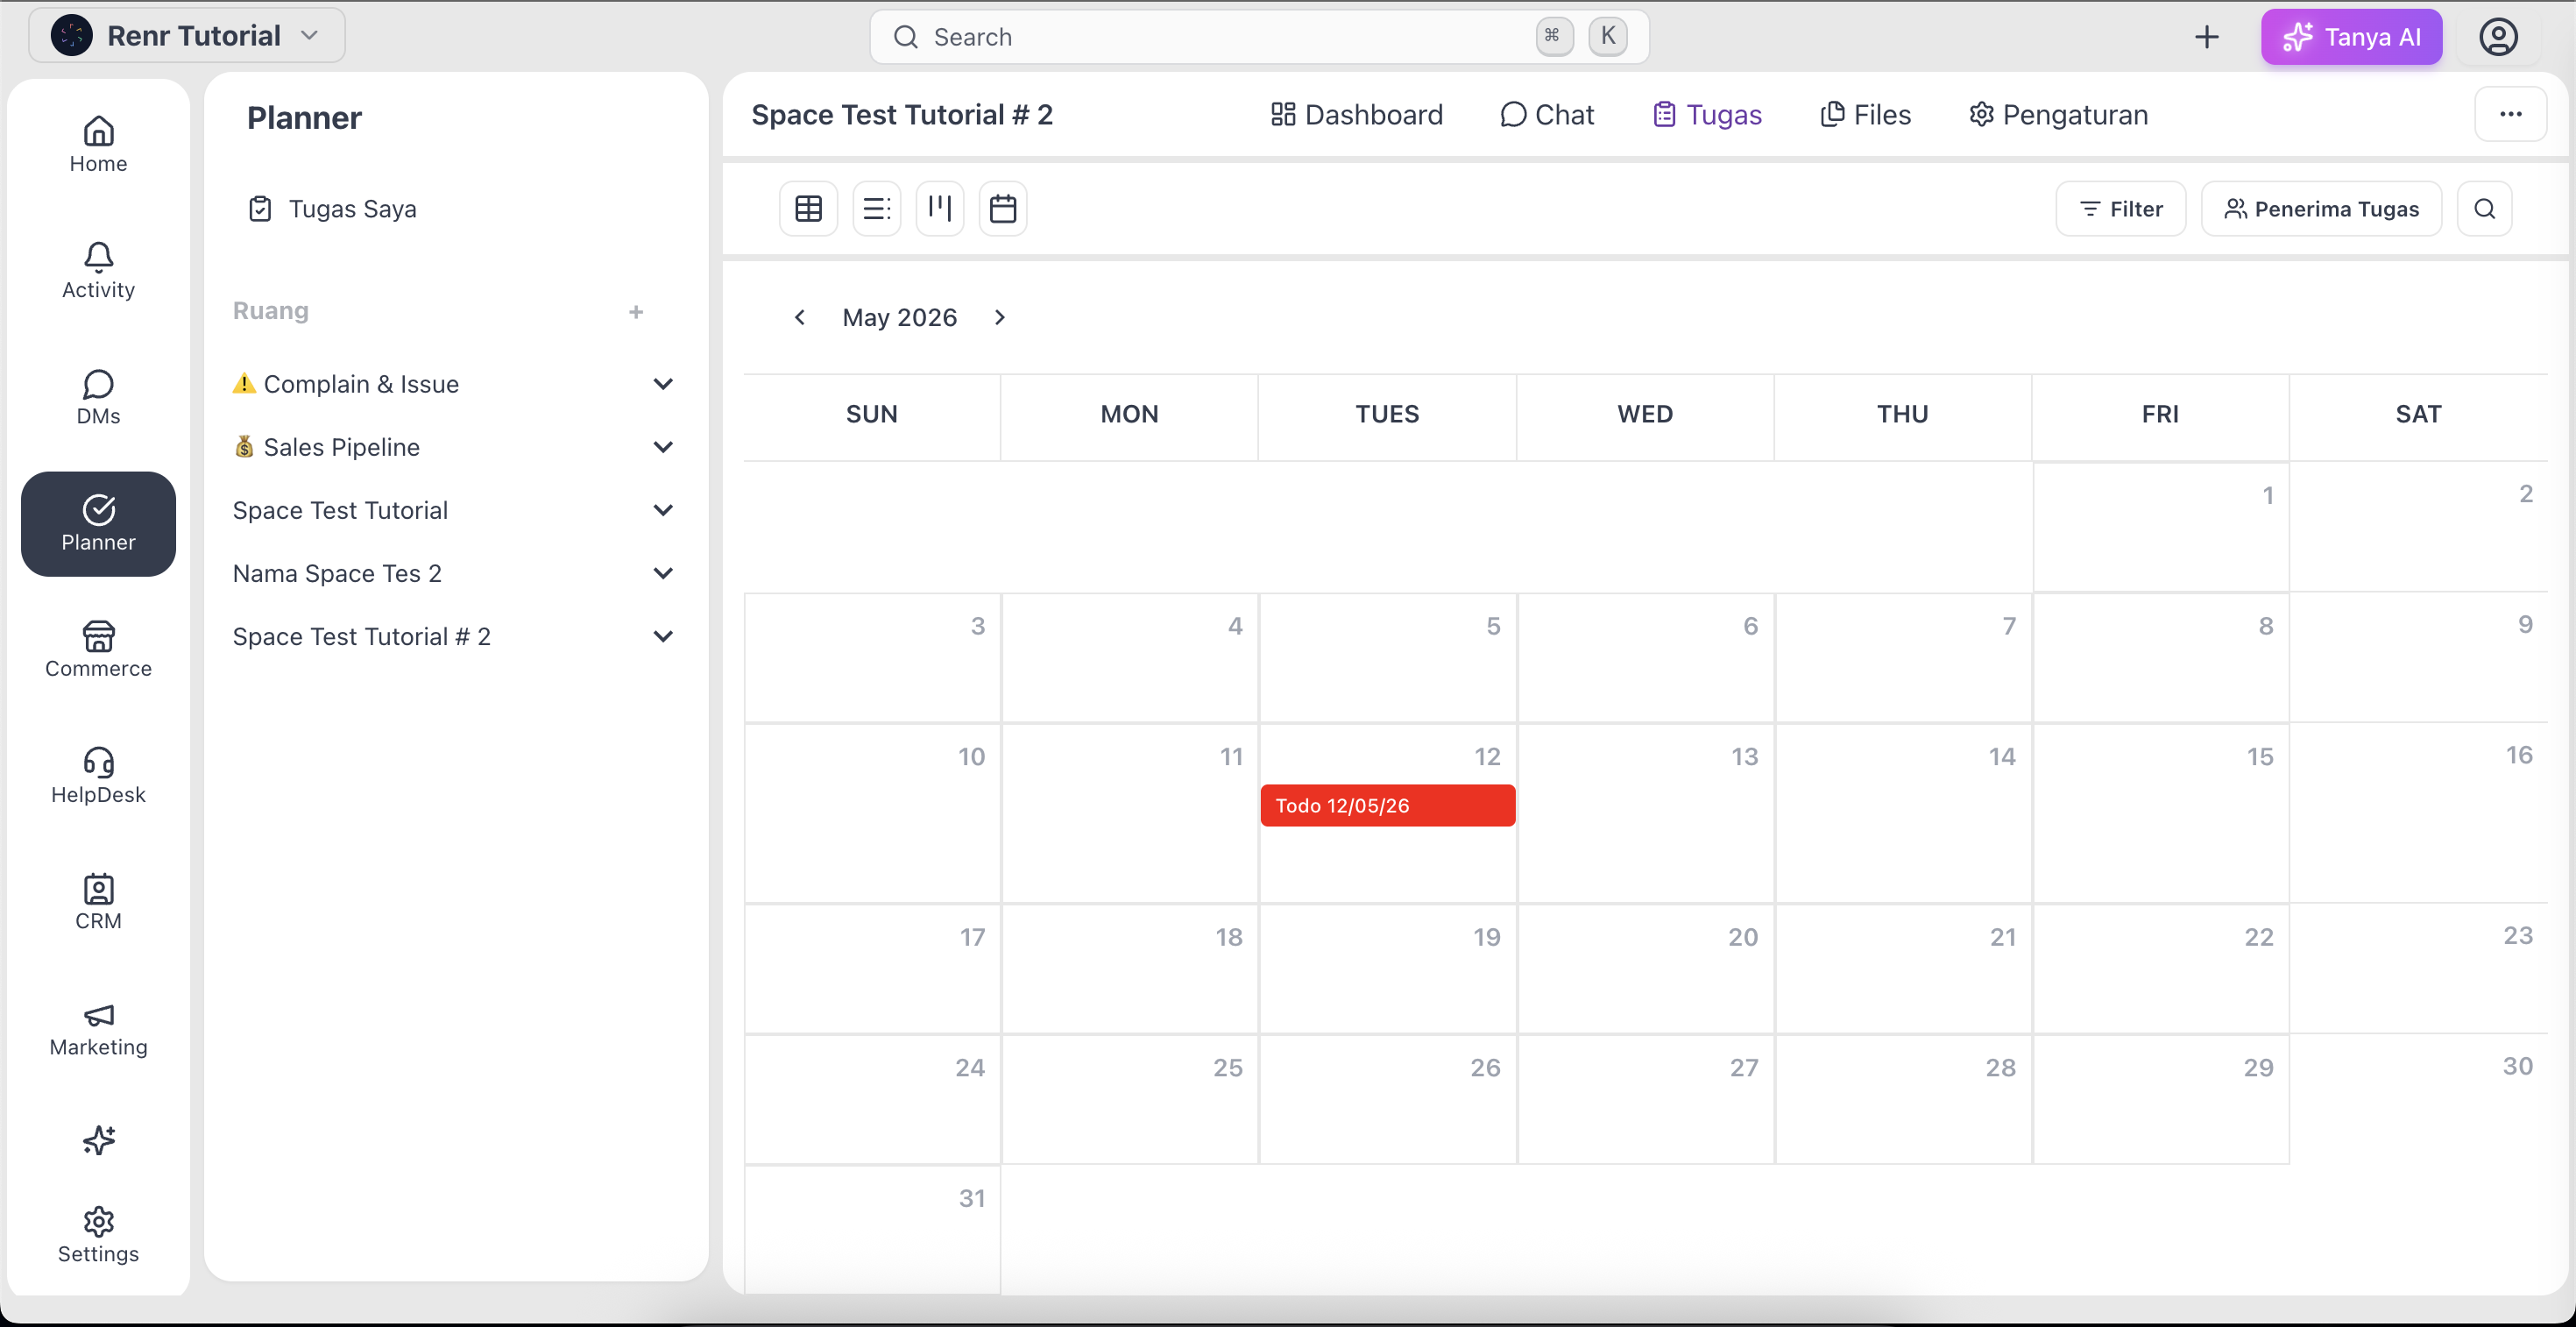Click calendar day 27
Image resolution: width=2576 pixels, height=1327 pixels.
(1645, 1099)
